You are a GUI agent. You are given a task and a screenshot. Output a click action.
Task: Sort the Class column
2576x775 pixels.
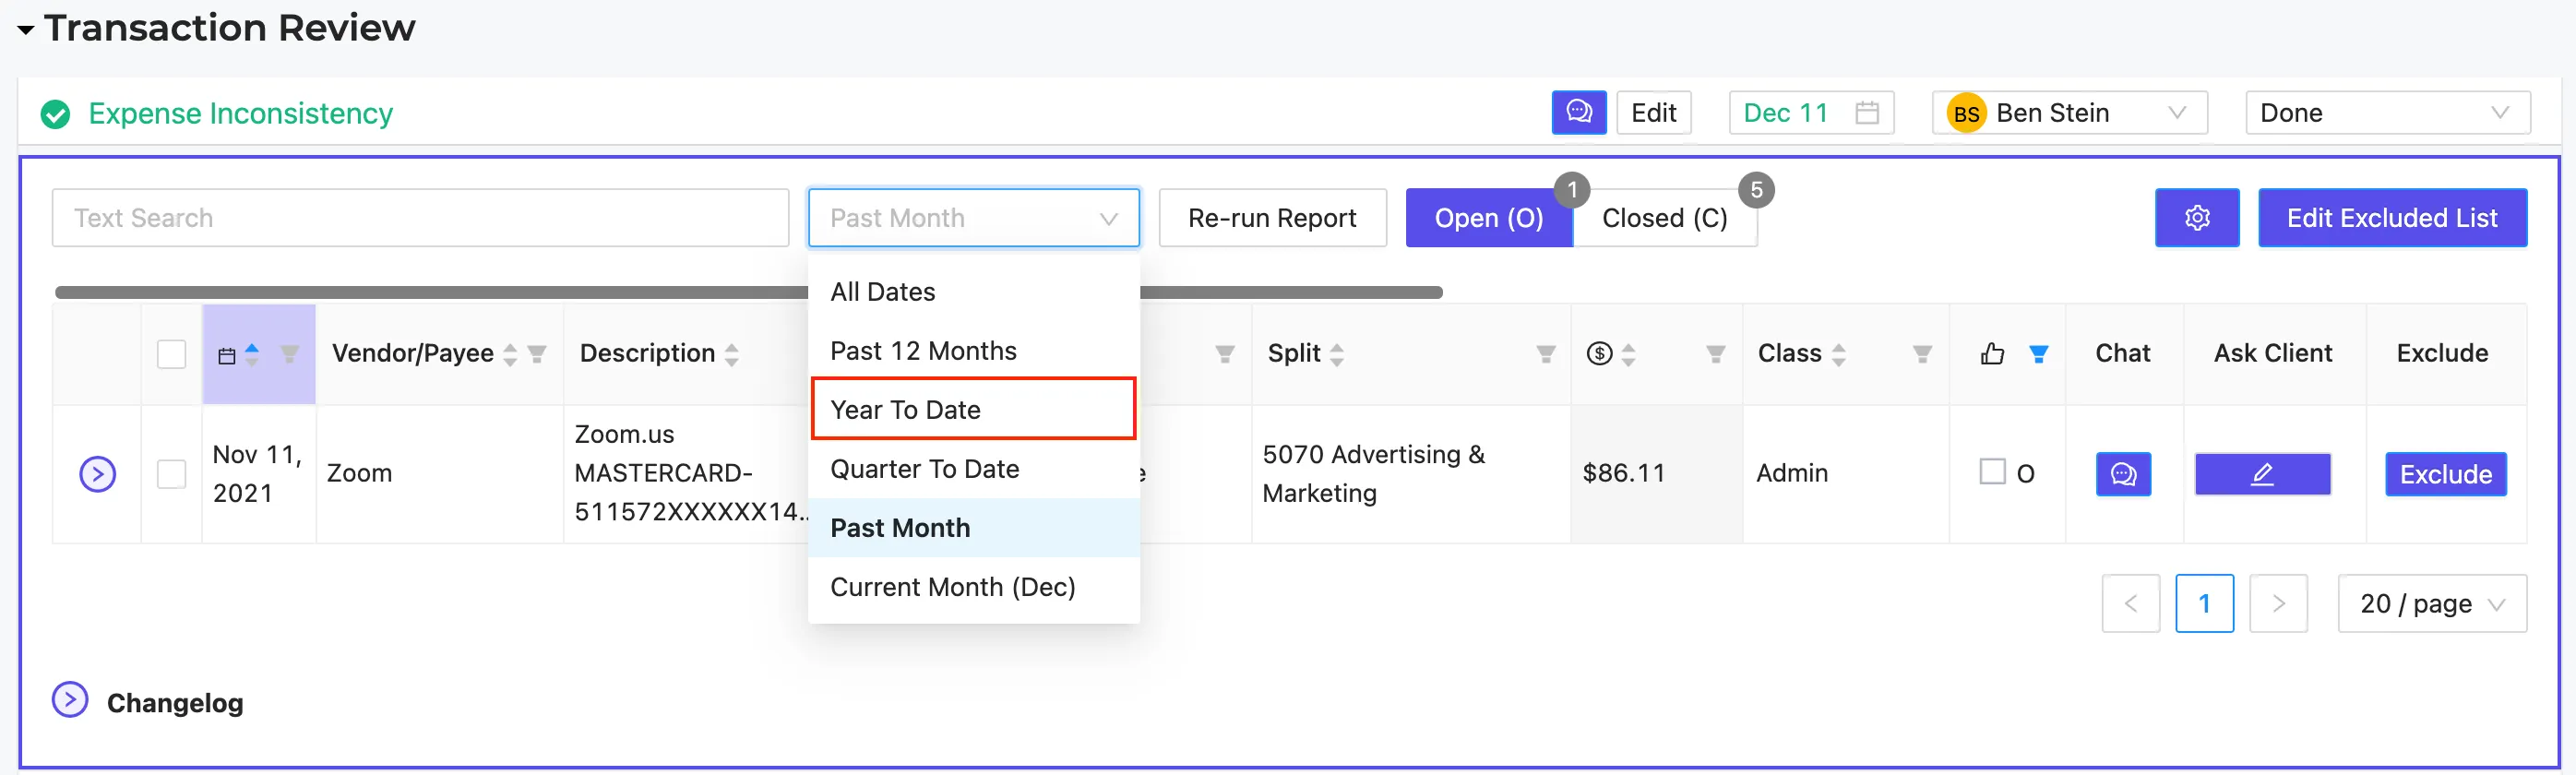pos(1838,354)
